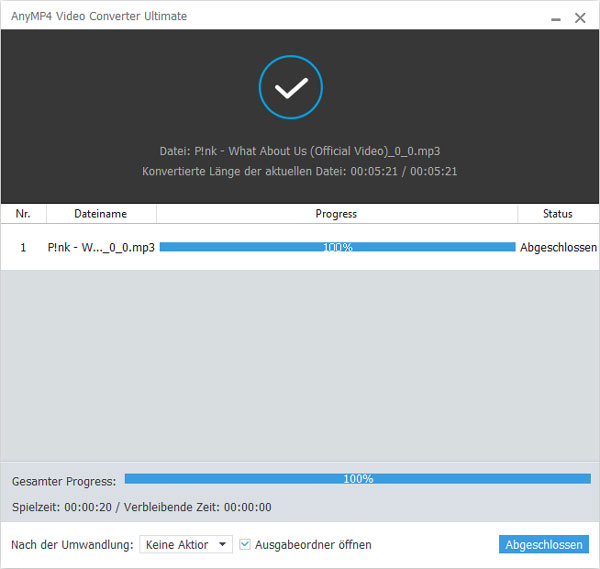Click the Status column header

[558, 214]
